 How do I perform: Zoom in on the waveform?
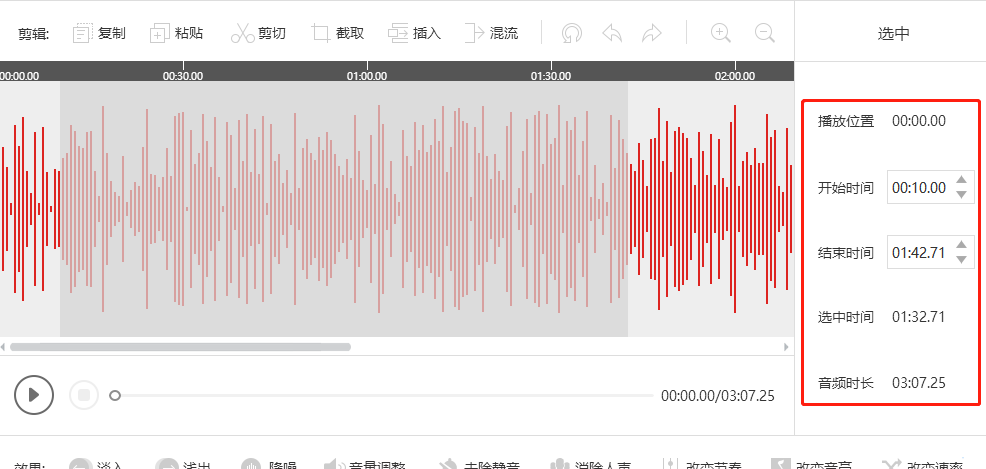click(x=720, y=33)
